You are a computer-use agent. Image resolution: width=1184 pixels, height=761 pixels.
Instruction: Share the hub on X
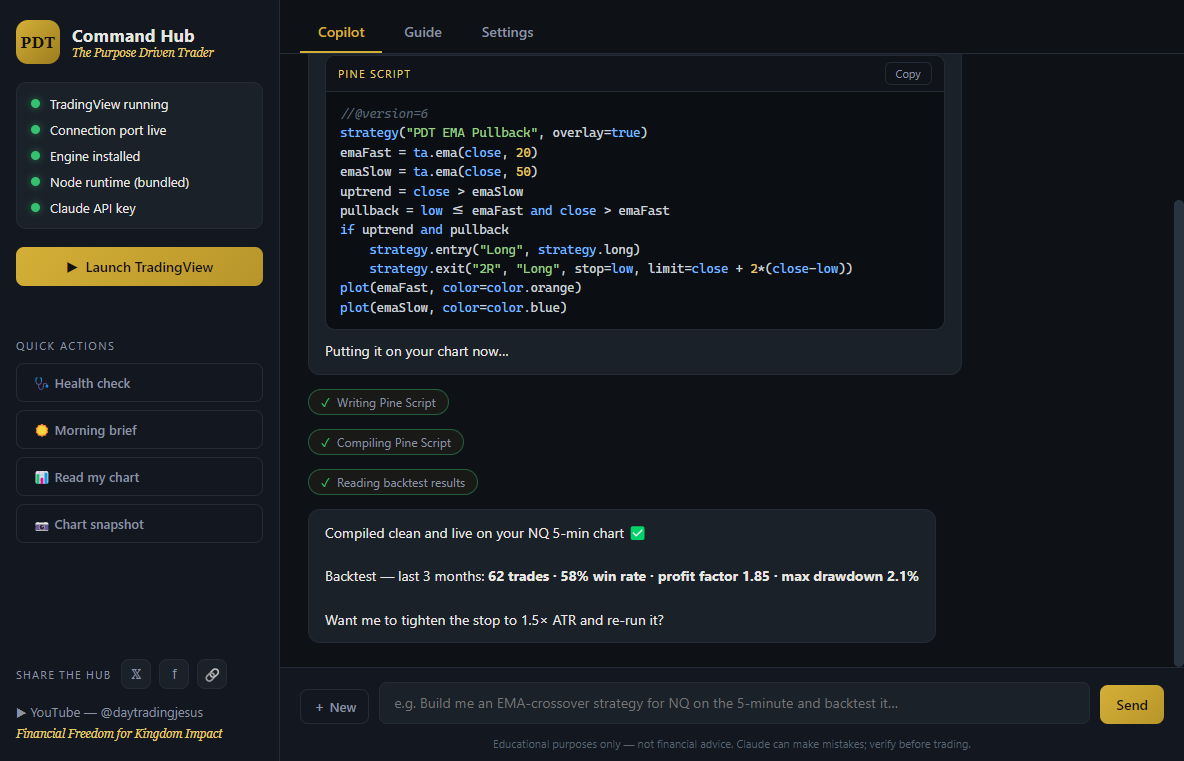136,674
